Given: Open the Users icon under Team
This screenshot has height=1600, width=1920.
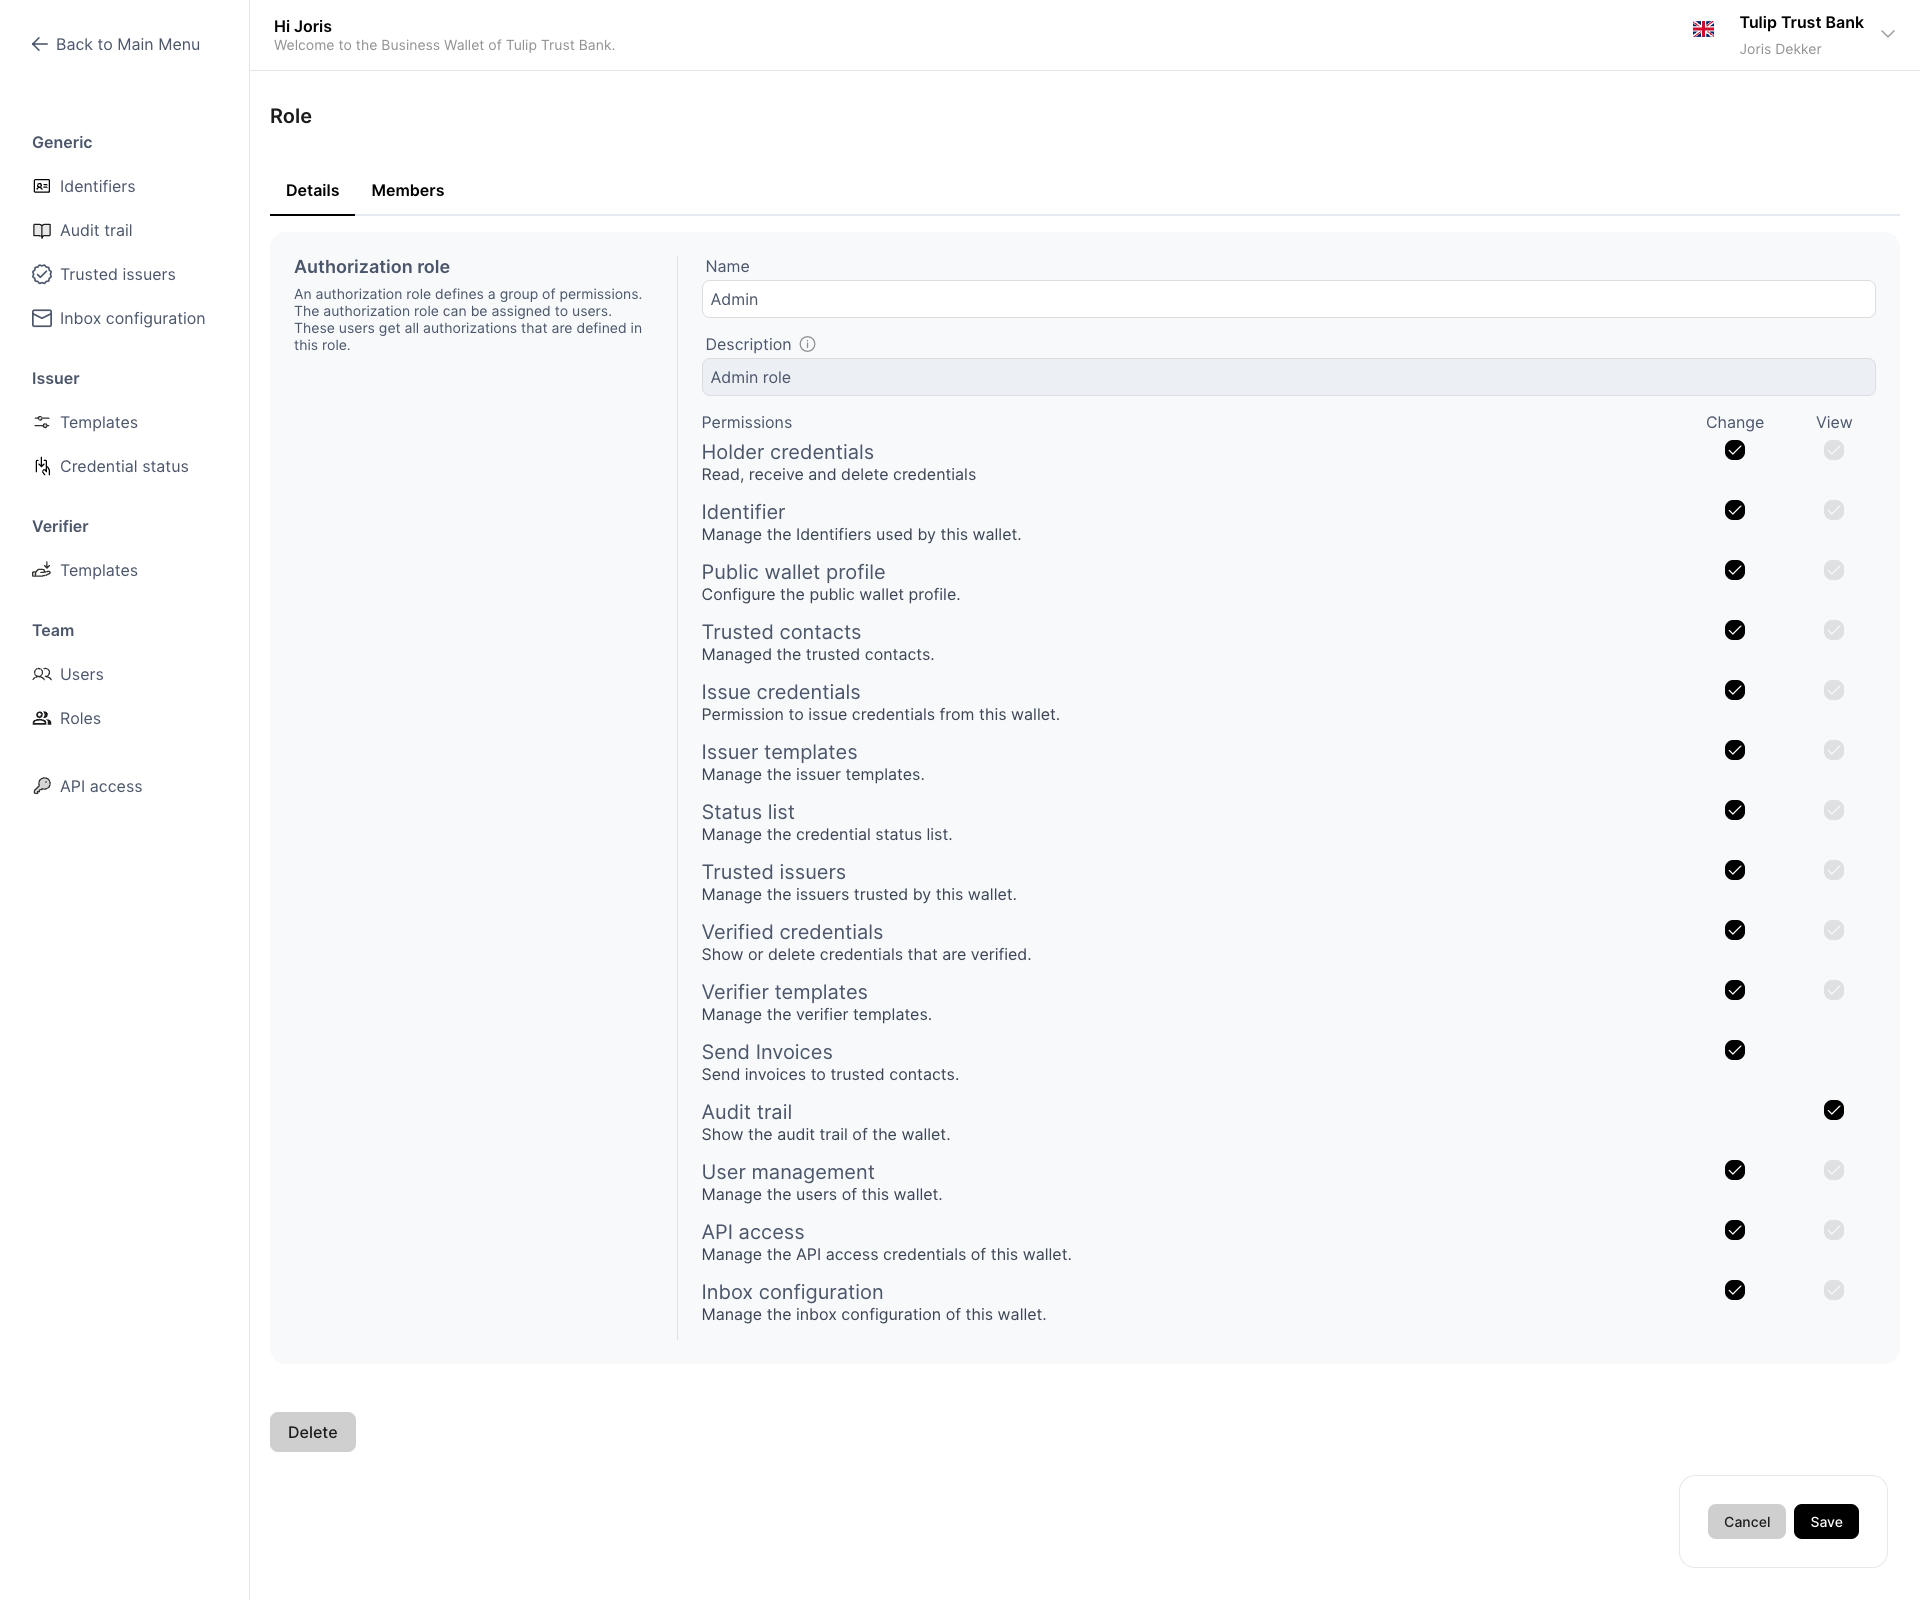Looking at the screenshot, I should pyautogui.click(x=42, y=674).
